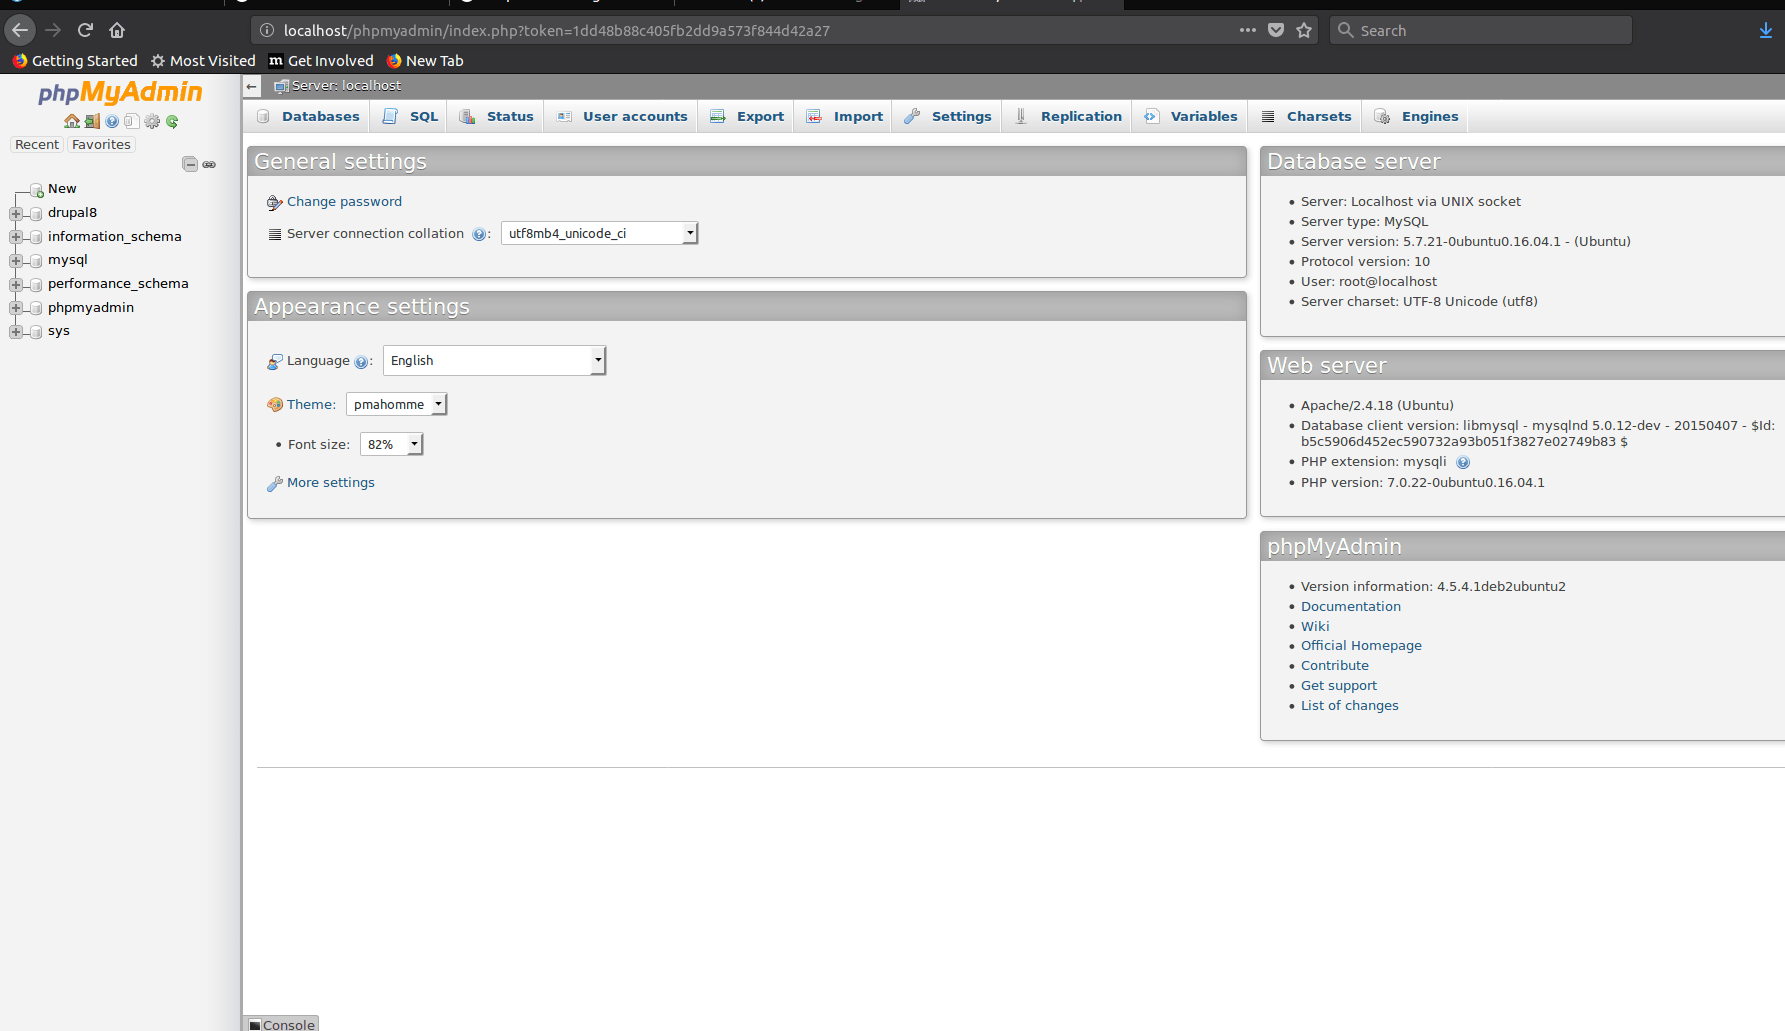Open the SQL tab
This screenshot has height=1031, width=1785.
pos(410,116)
